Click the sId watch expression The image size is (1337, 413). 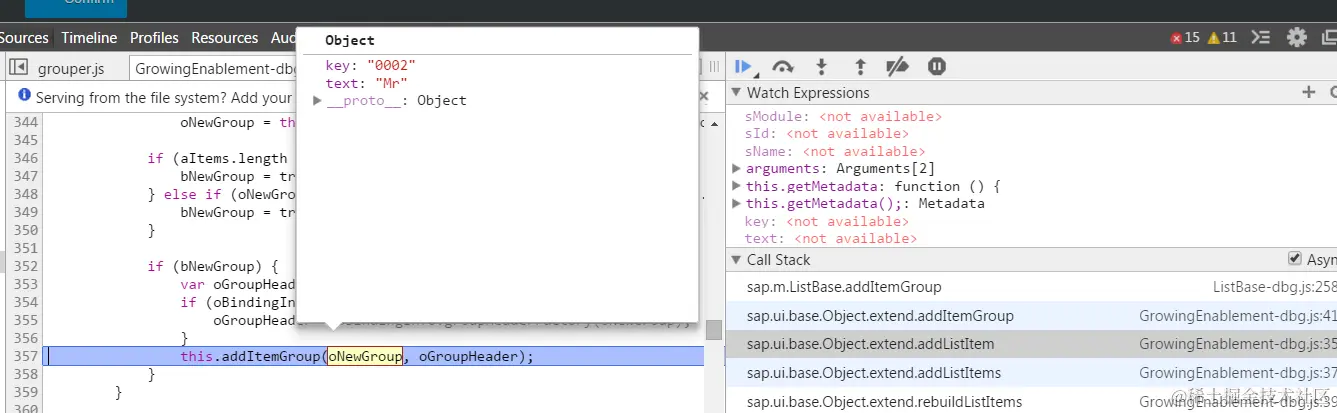[x=827, y=133]
